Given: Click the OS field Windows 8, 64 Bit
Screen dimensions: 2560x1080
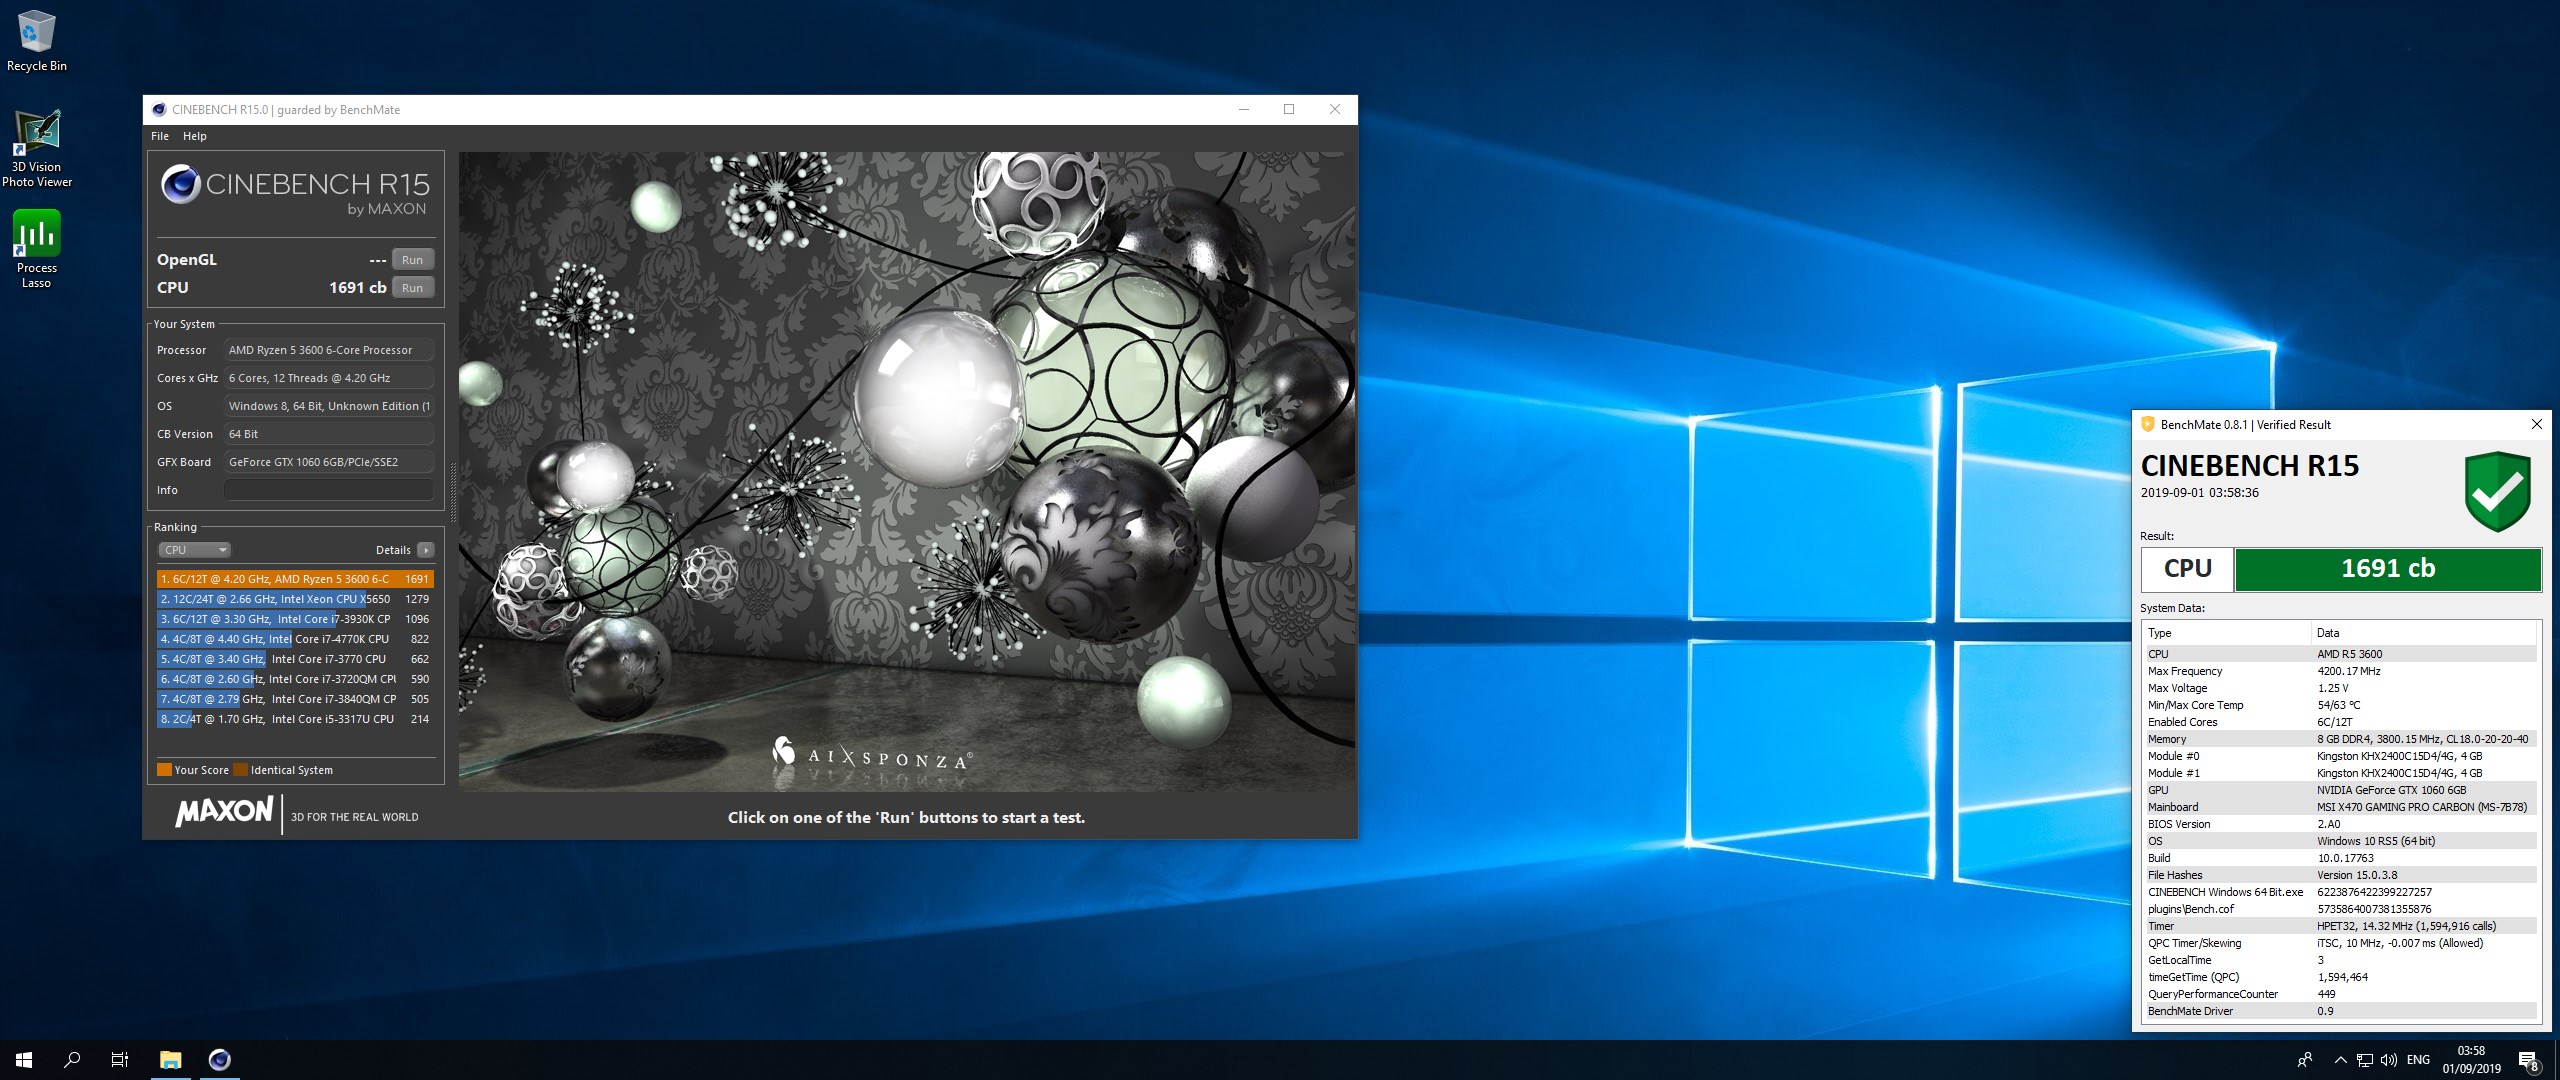Looking at the screenshot, I should coord(329,406).
